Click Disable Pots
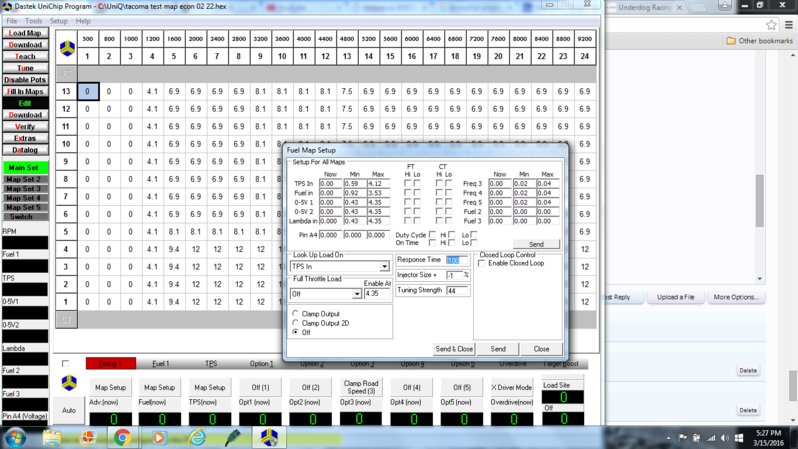 point(25,80)
